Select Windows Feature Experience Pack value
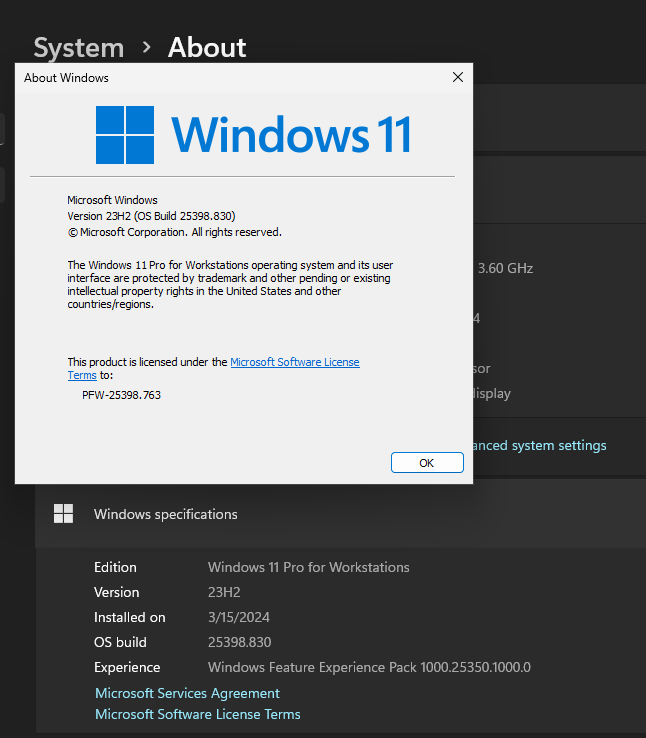 369,667
